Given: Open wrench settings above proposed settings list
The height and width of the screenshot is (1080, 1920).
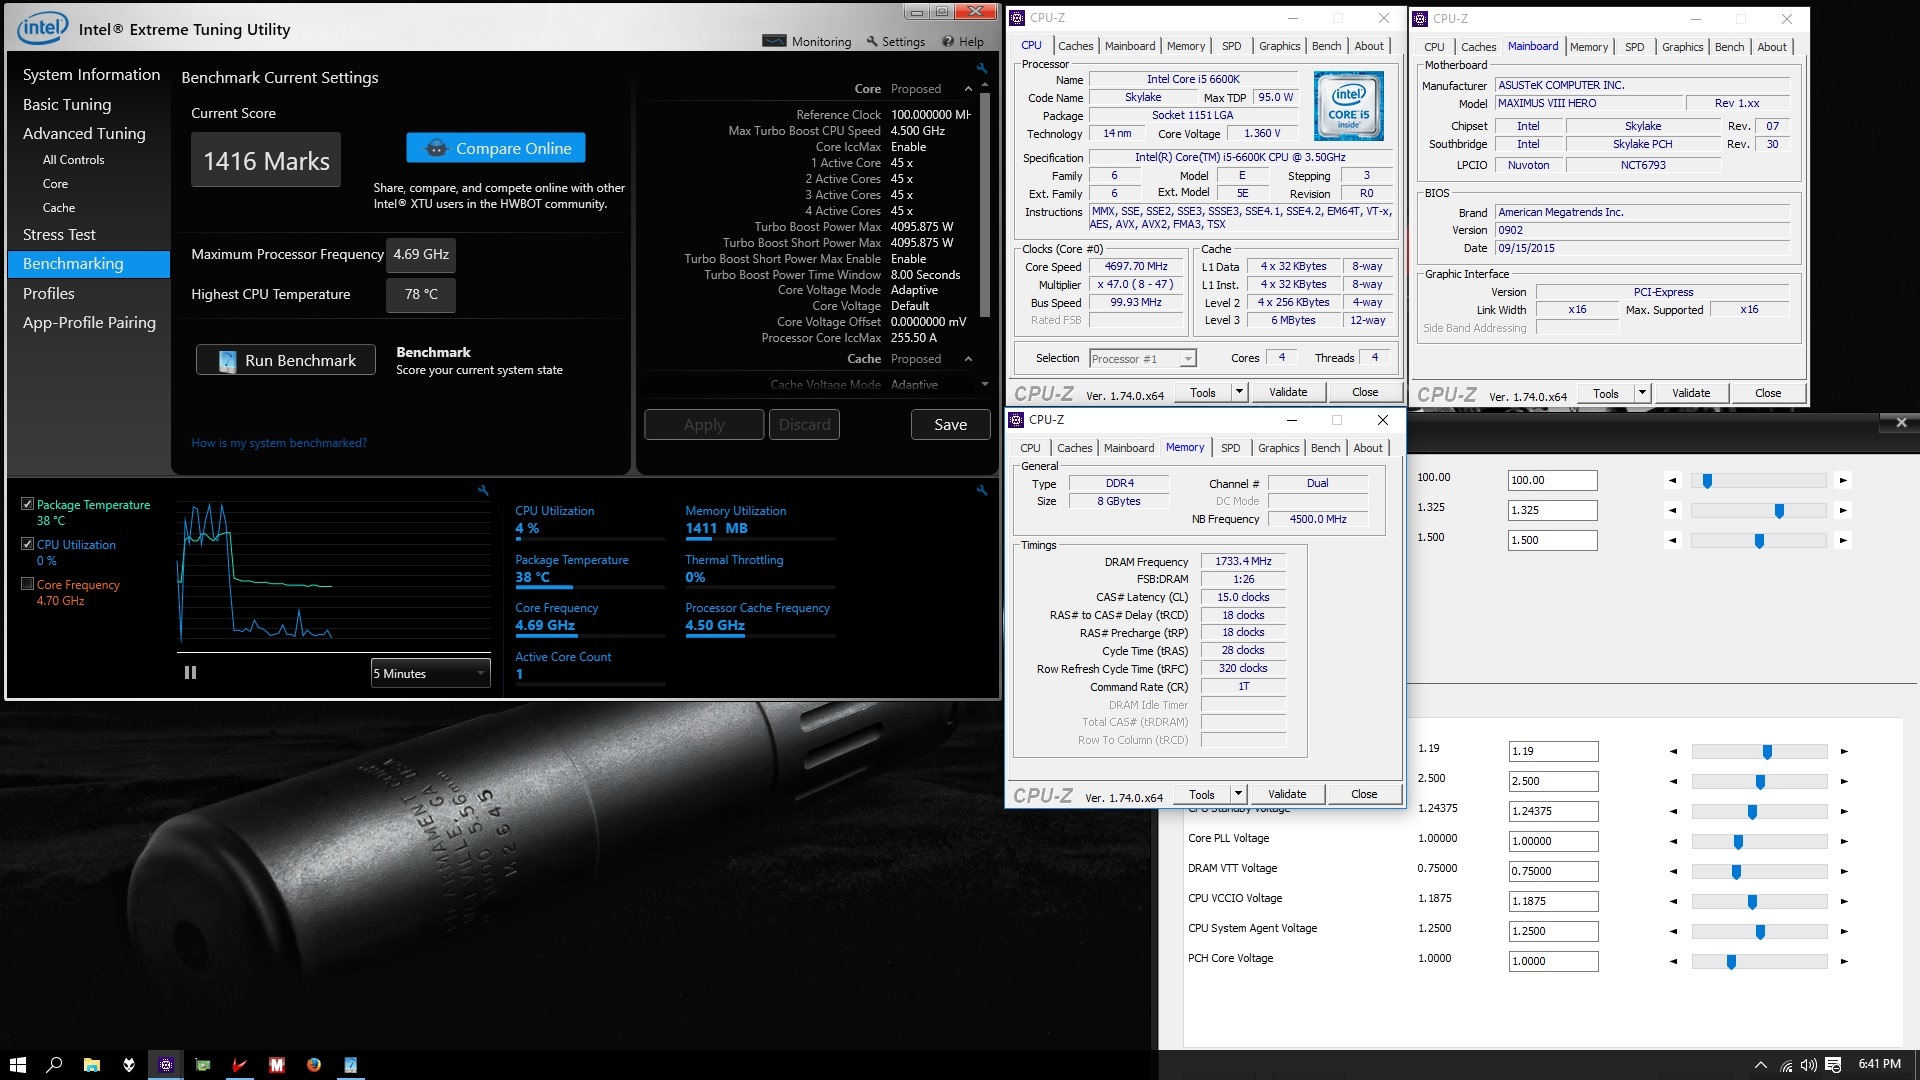Looking at the screenshot, I should point(982,68).
